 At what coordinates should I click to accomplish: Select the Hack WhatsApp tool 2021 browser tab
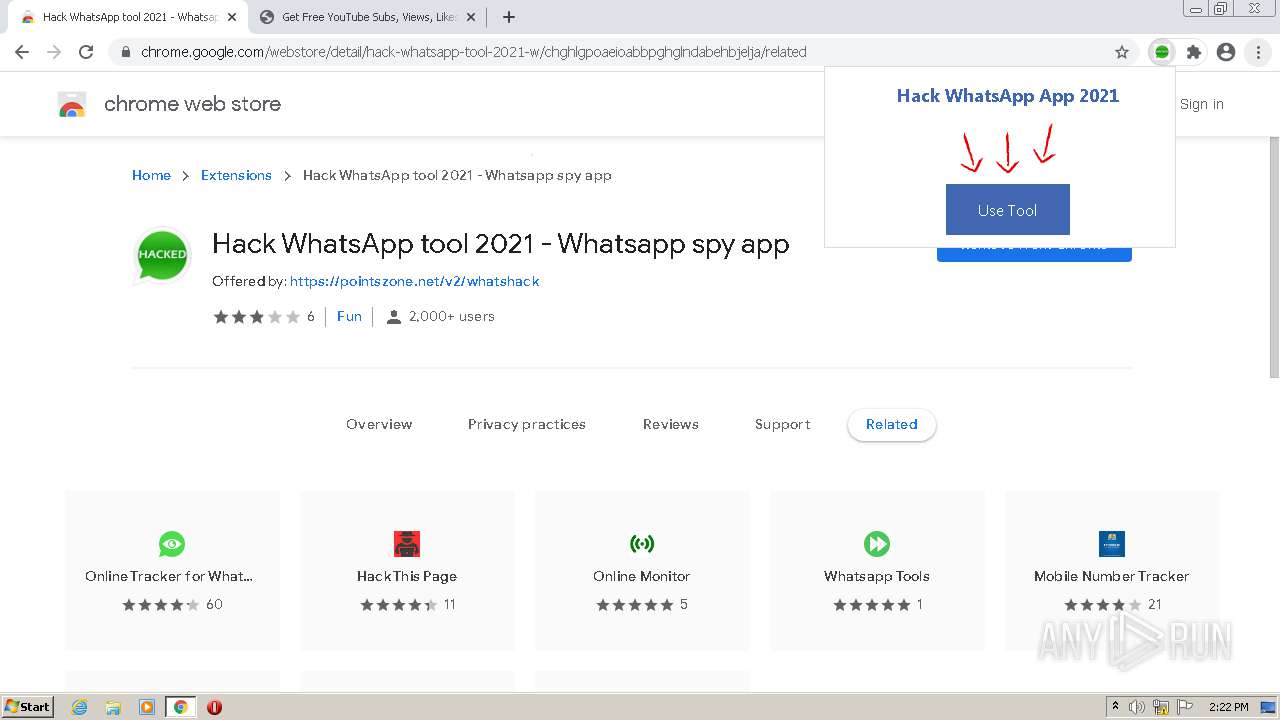127,17
